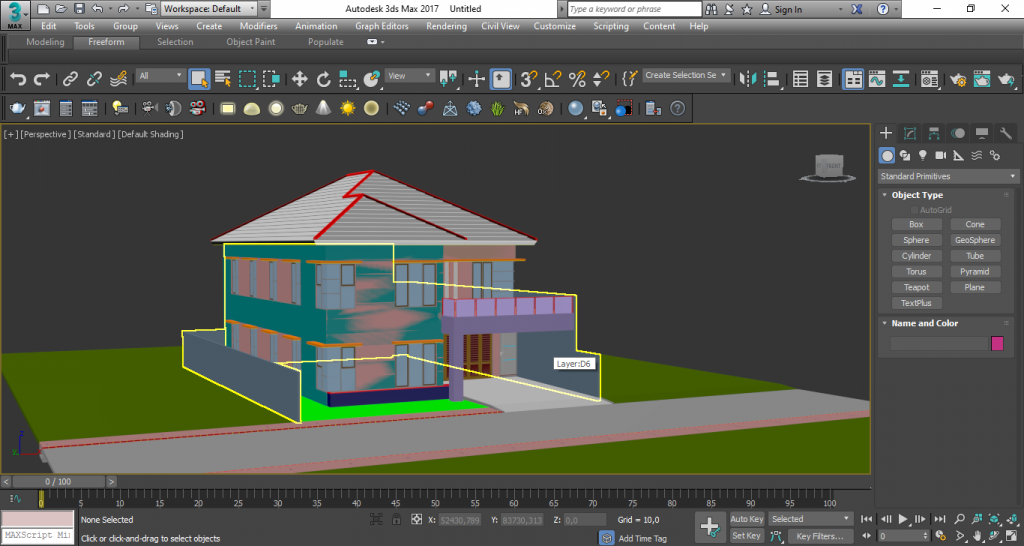Activate Select and Uniform Scale tool

point(347,79)
